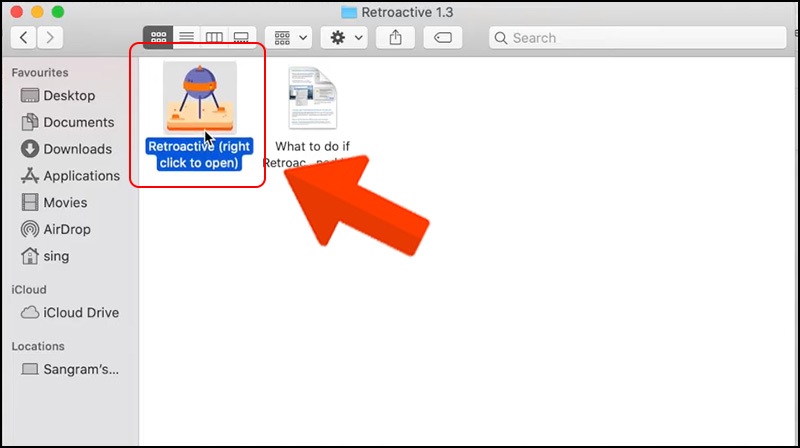Click the Edit Tags button

pos(442,38)
